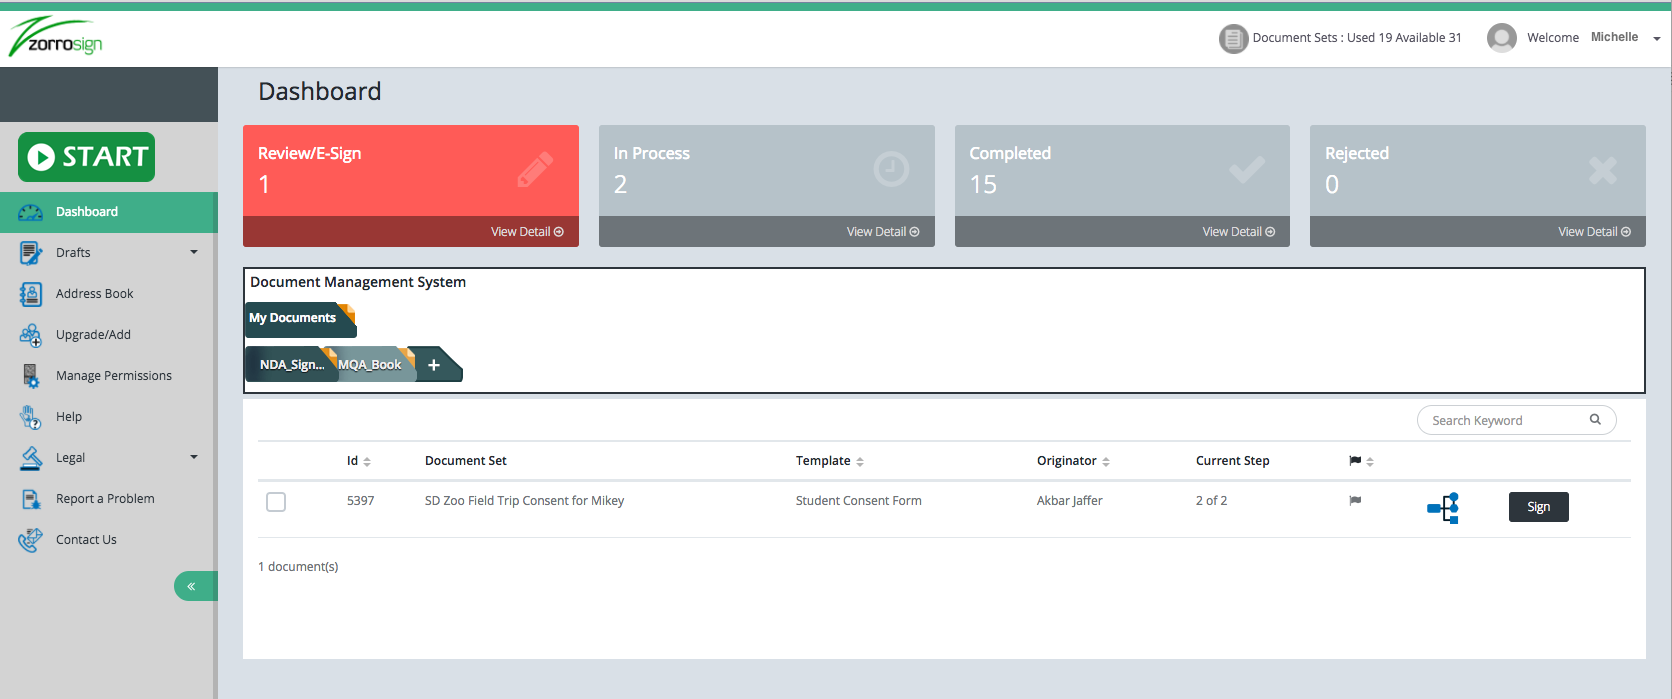Screen dimensions: 1672x699
Task: Click the search magnifier icon
Action: pos(1595,420)
